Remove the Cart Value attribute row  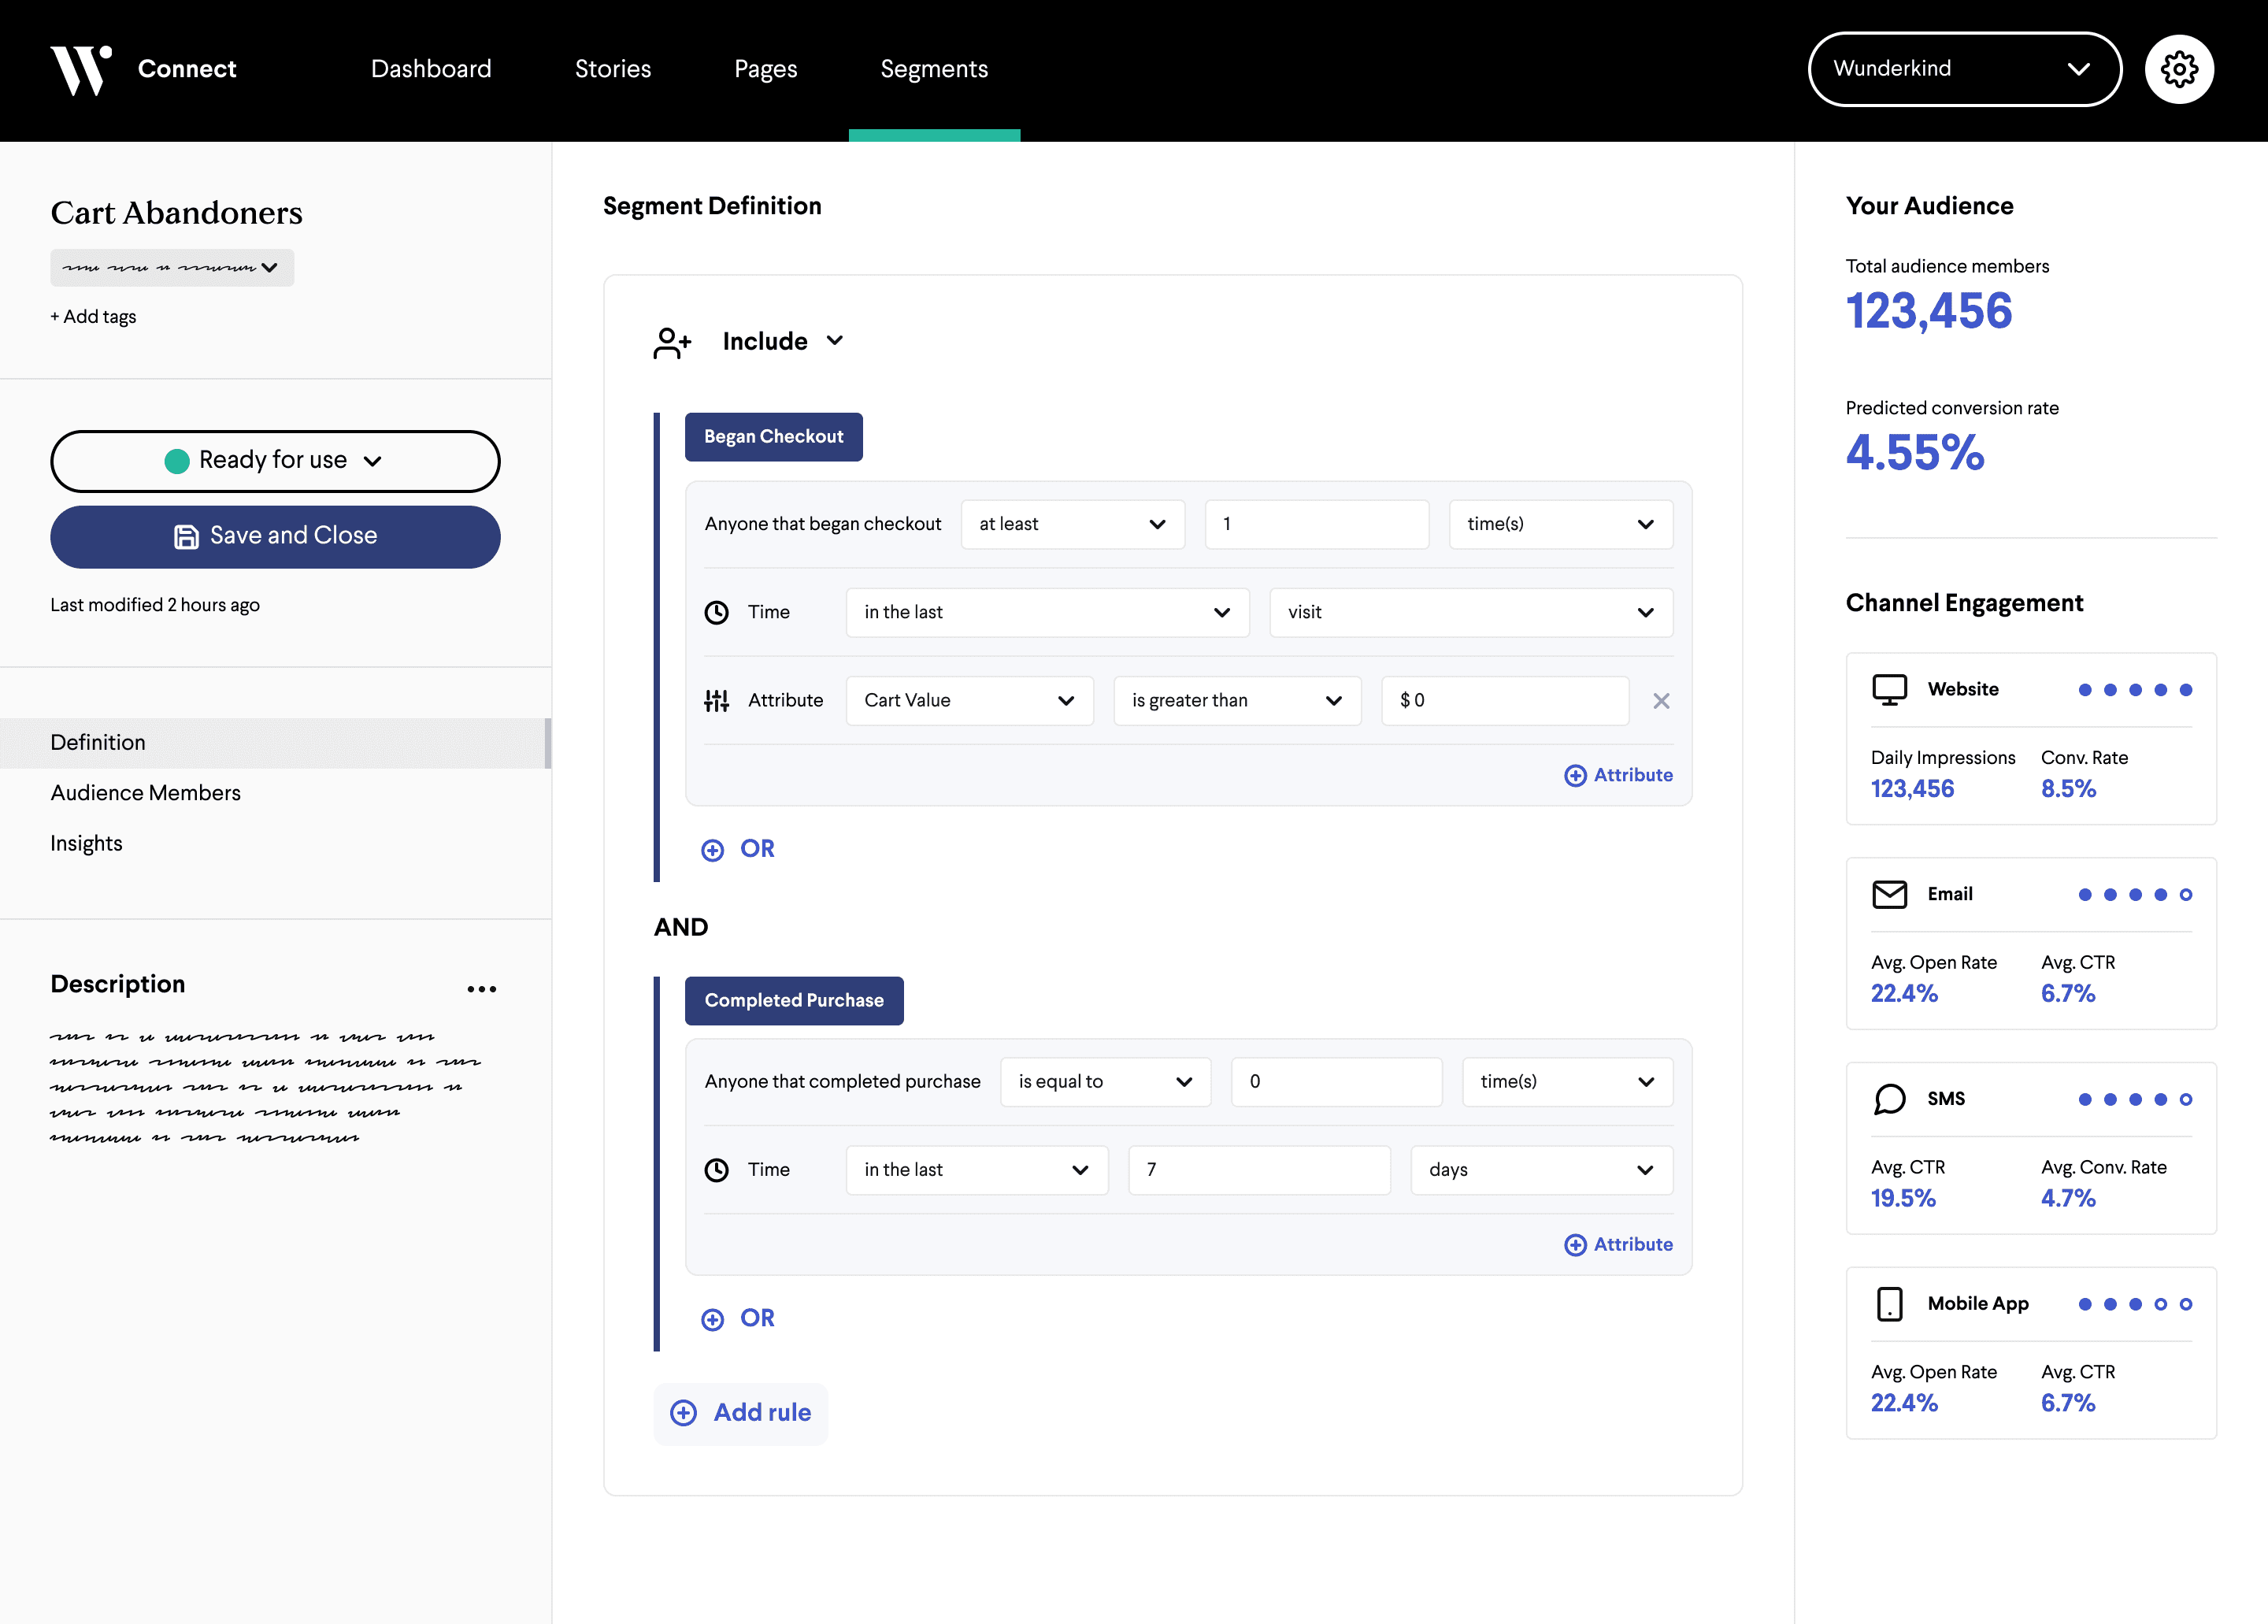[x=1661, y=701]
